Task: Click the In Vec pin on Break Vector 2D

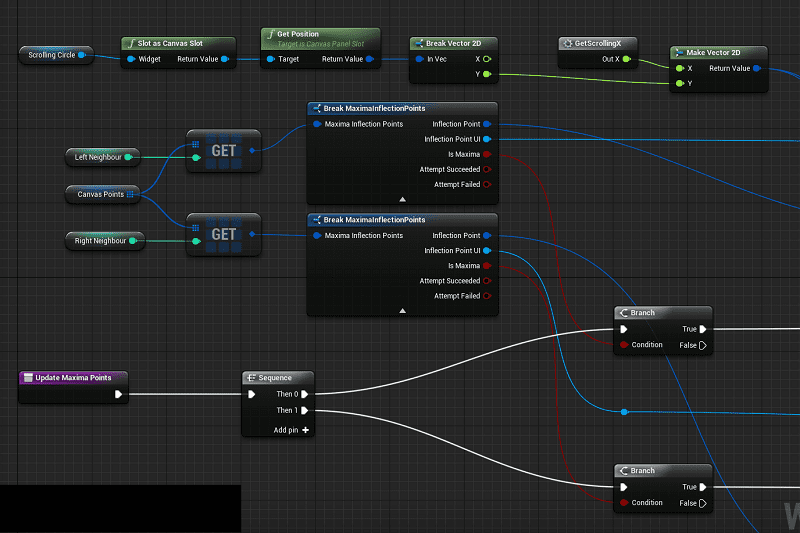Action: coord(419,59)
